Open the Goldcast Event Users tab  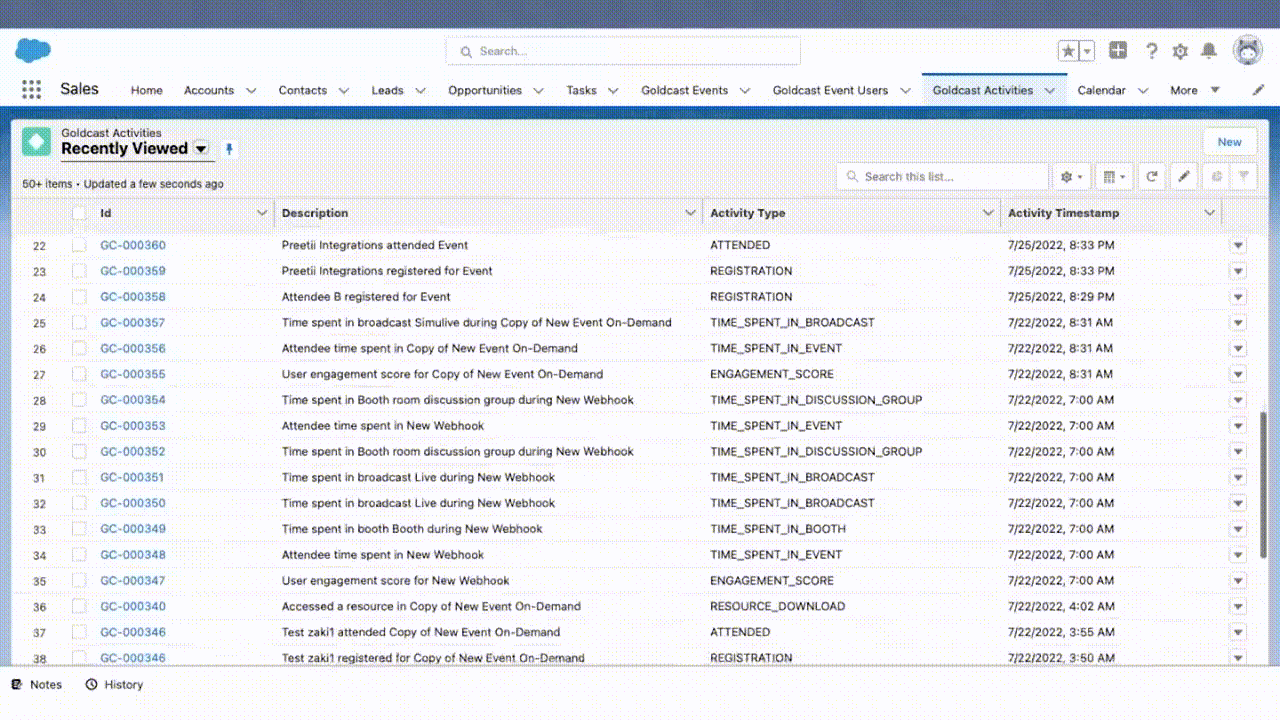(830, 90)
